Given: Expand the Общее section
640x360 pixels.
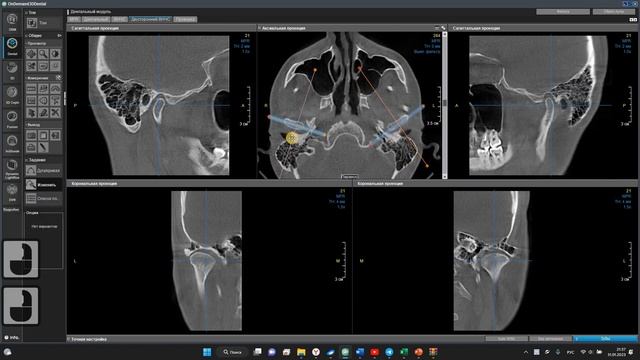Looking at the screenshot, I should coord(27,36).
